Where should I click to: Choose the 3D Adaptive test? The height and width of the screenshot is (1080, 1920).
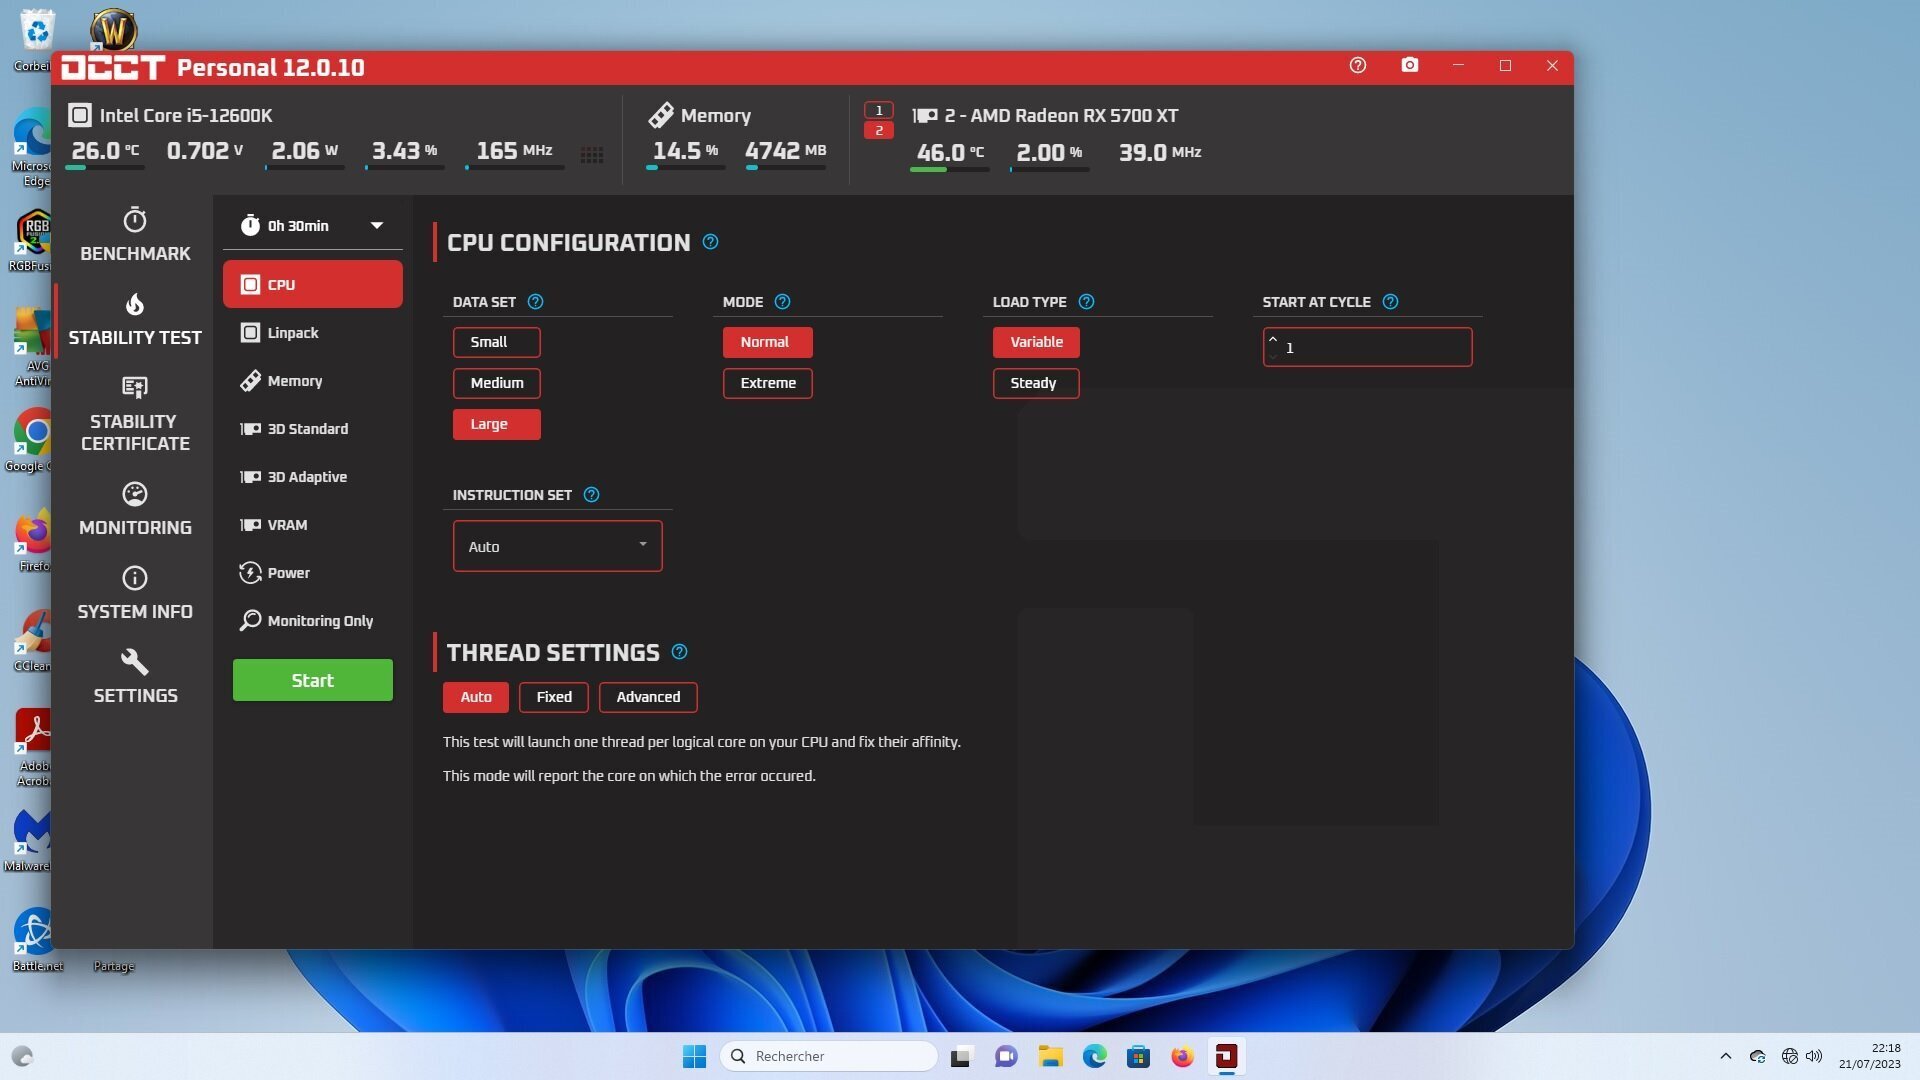pyautogui.click(x=307, y=477)
